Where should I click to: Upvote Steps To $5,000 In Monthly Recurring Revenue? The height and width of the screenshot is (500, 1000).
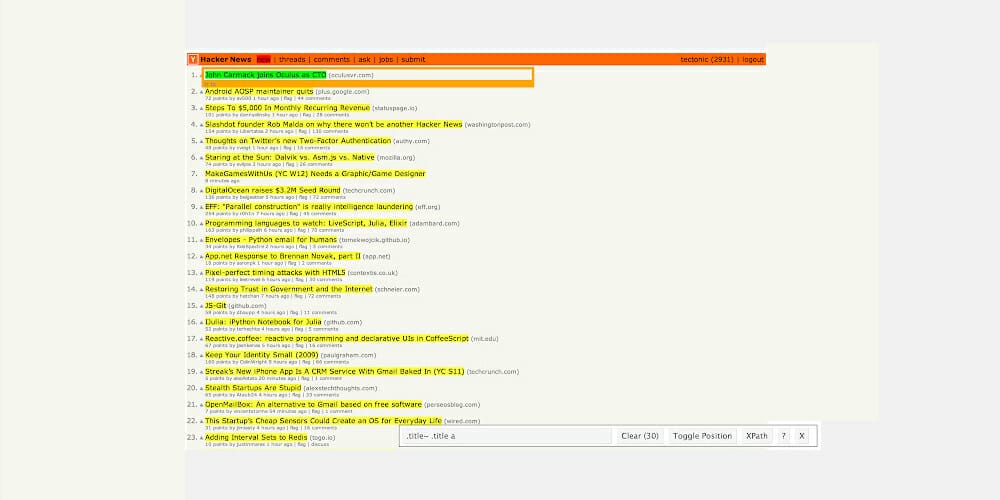click(x=202, y=108)
